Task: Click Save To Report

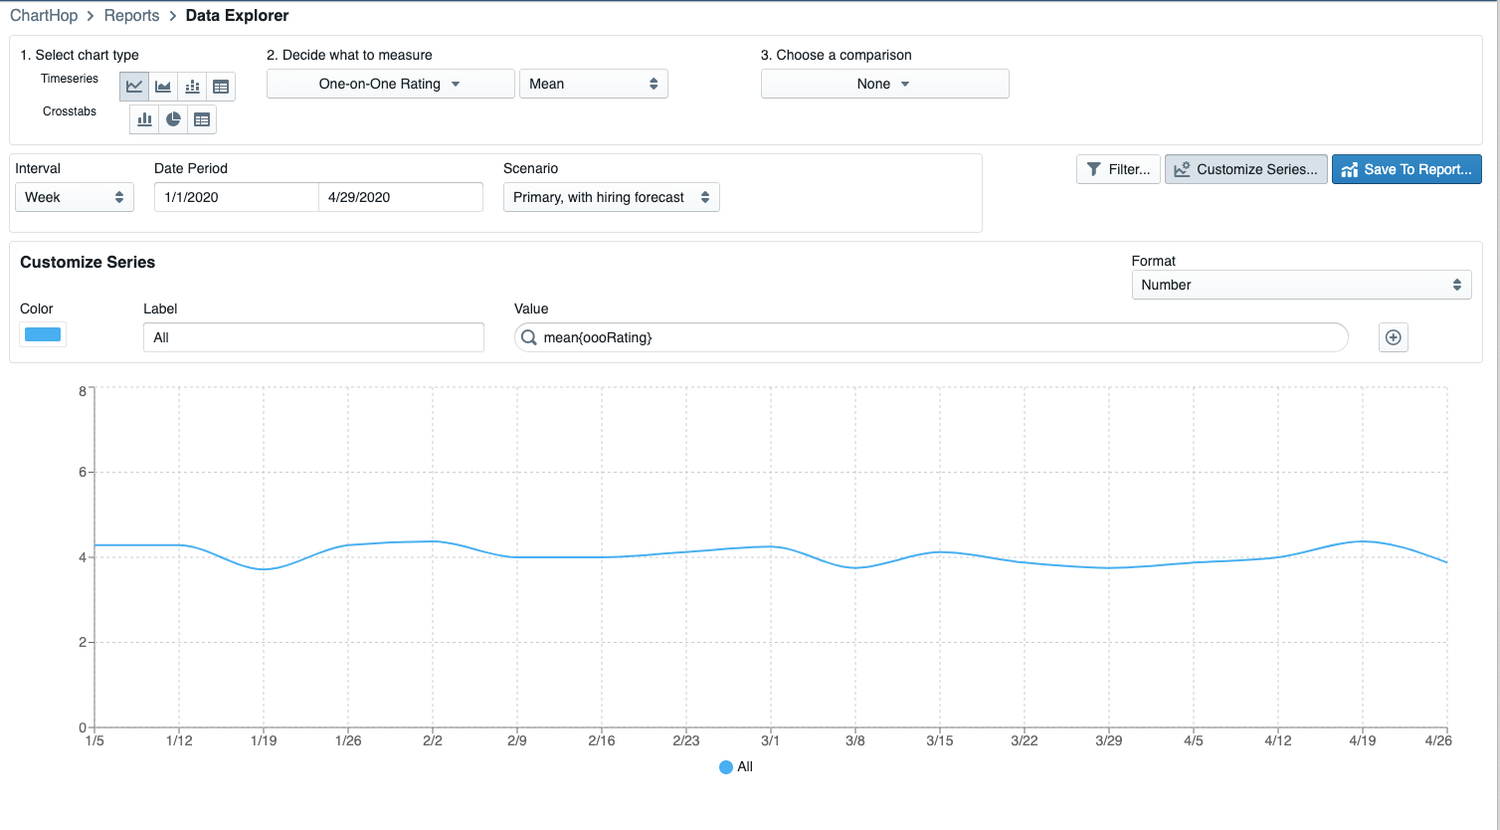Action: point(1406,169)
